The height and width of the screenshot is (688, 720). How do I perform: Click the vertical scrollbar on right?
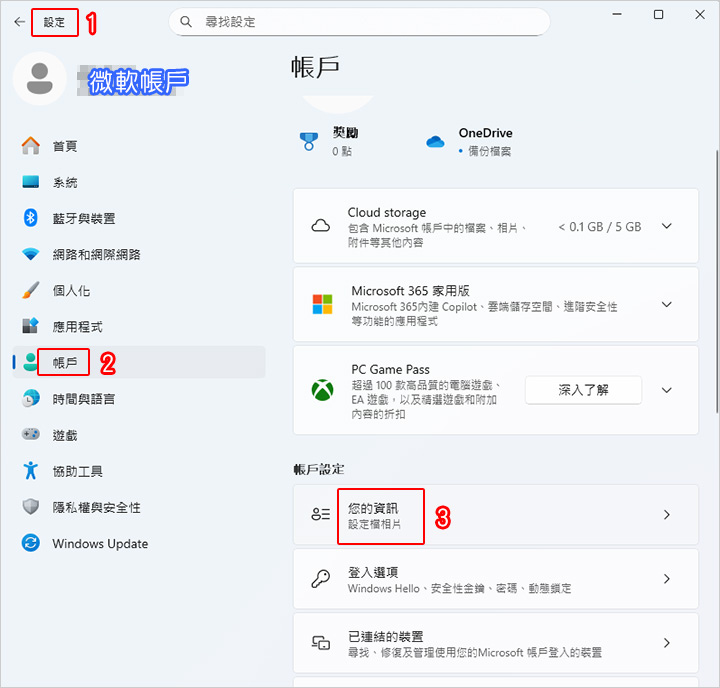[716, 281]
